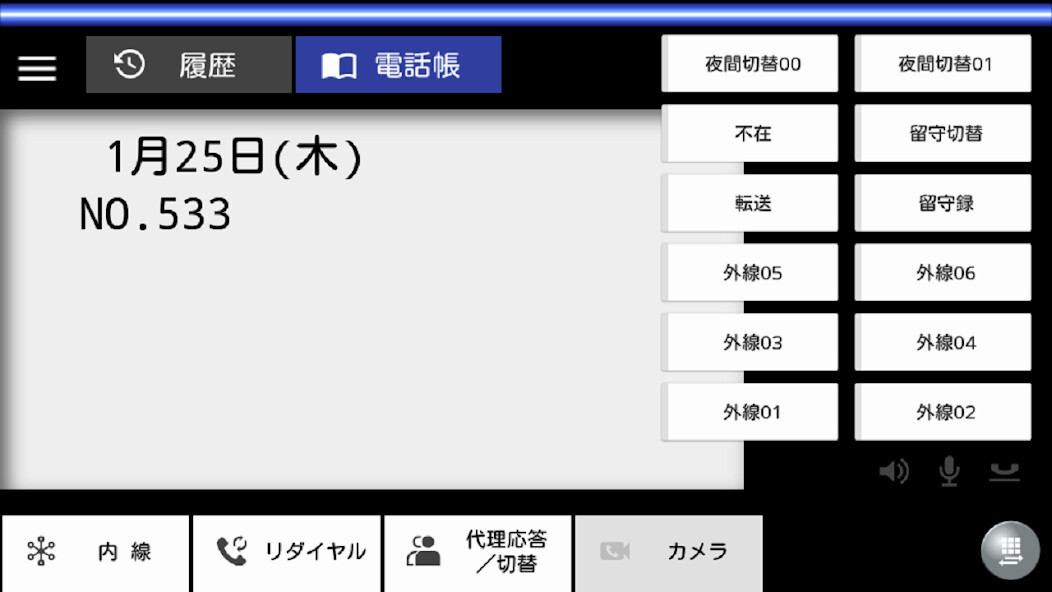
Task: Click the handset hook icon
Action: coord(1004,472)
